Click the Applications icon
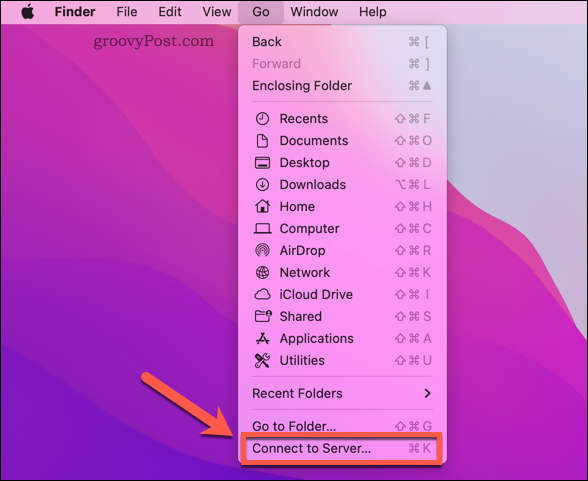Image resolution: width=588 pixels, height=481 pixels. 262,339
